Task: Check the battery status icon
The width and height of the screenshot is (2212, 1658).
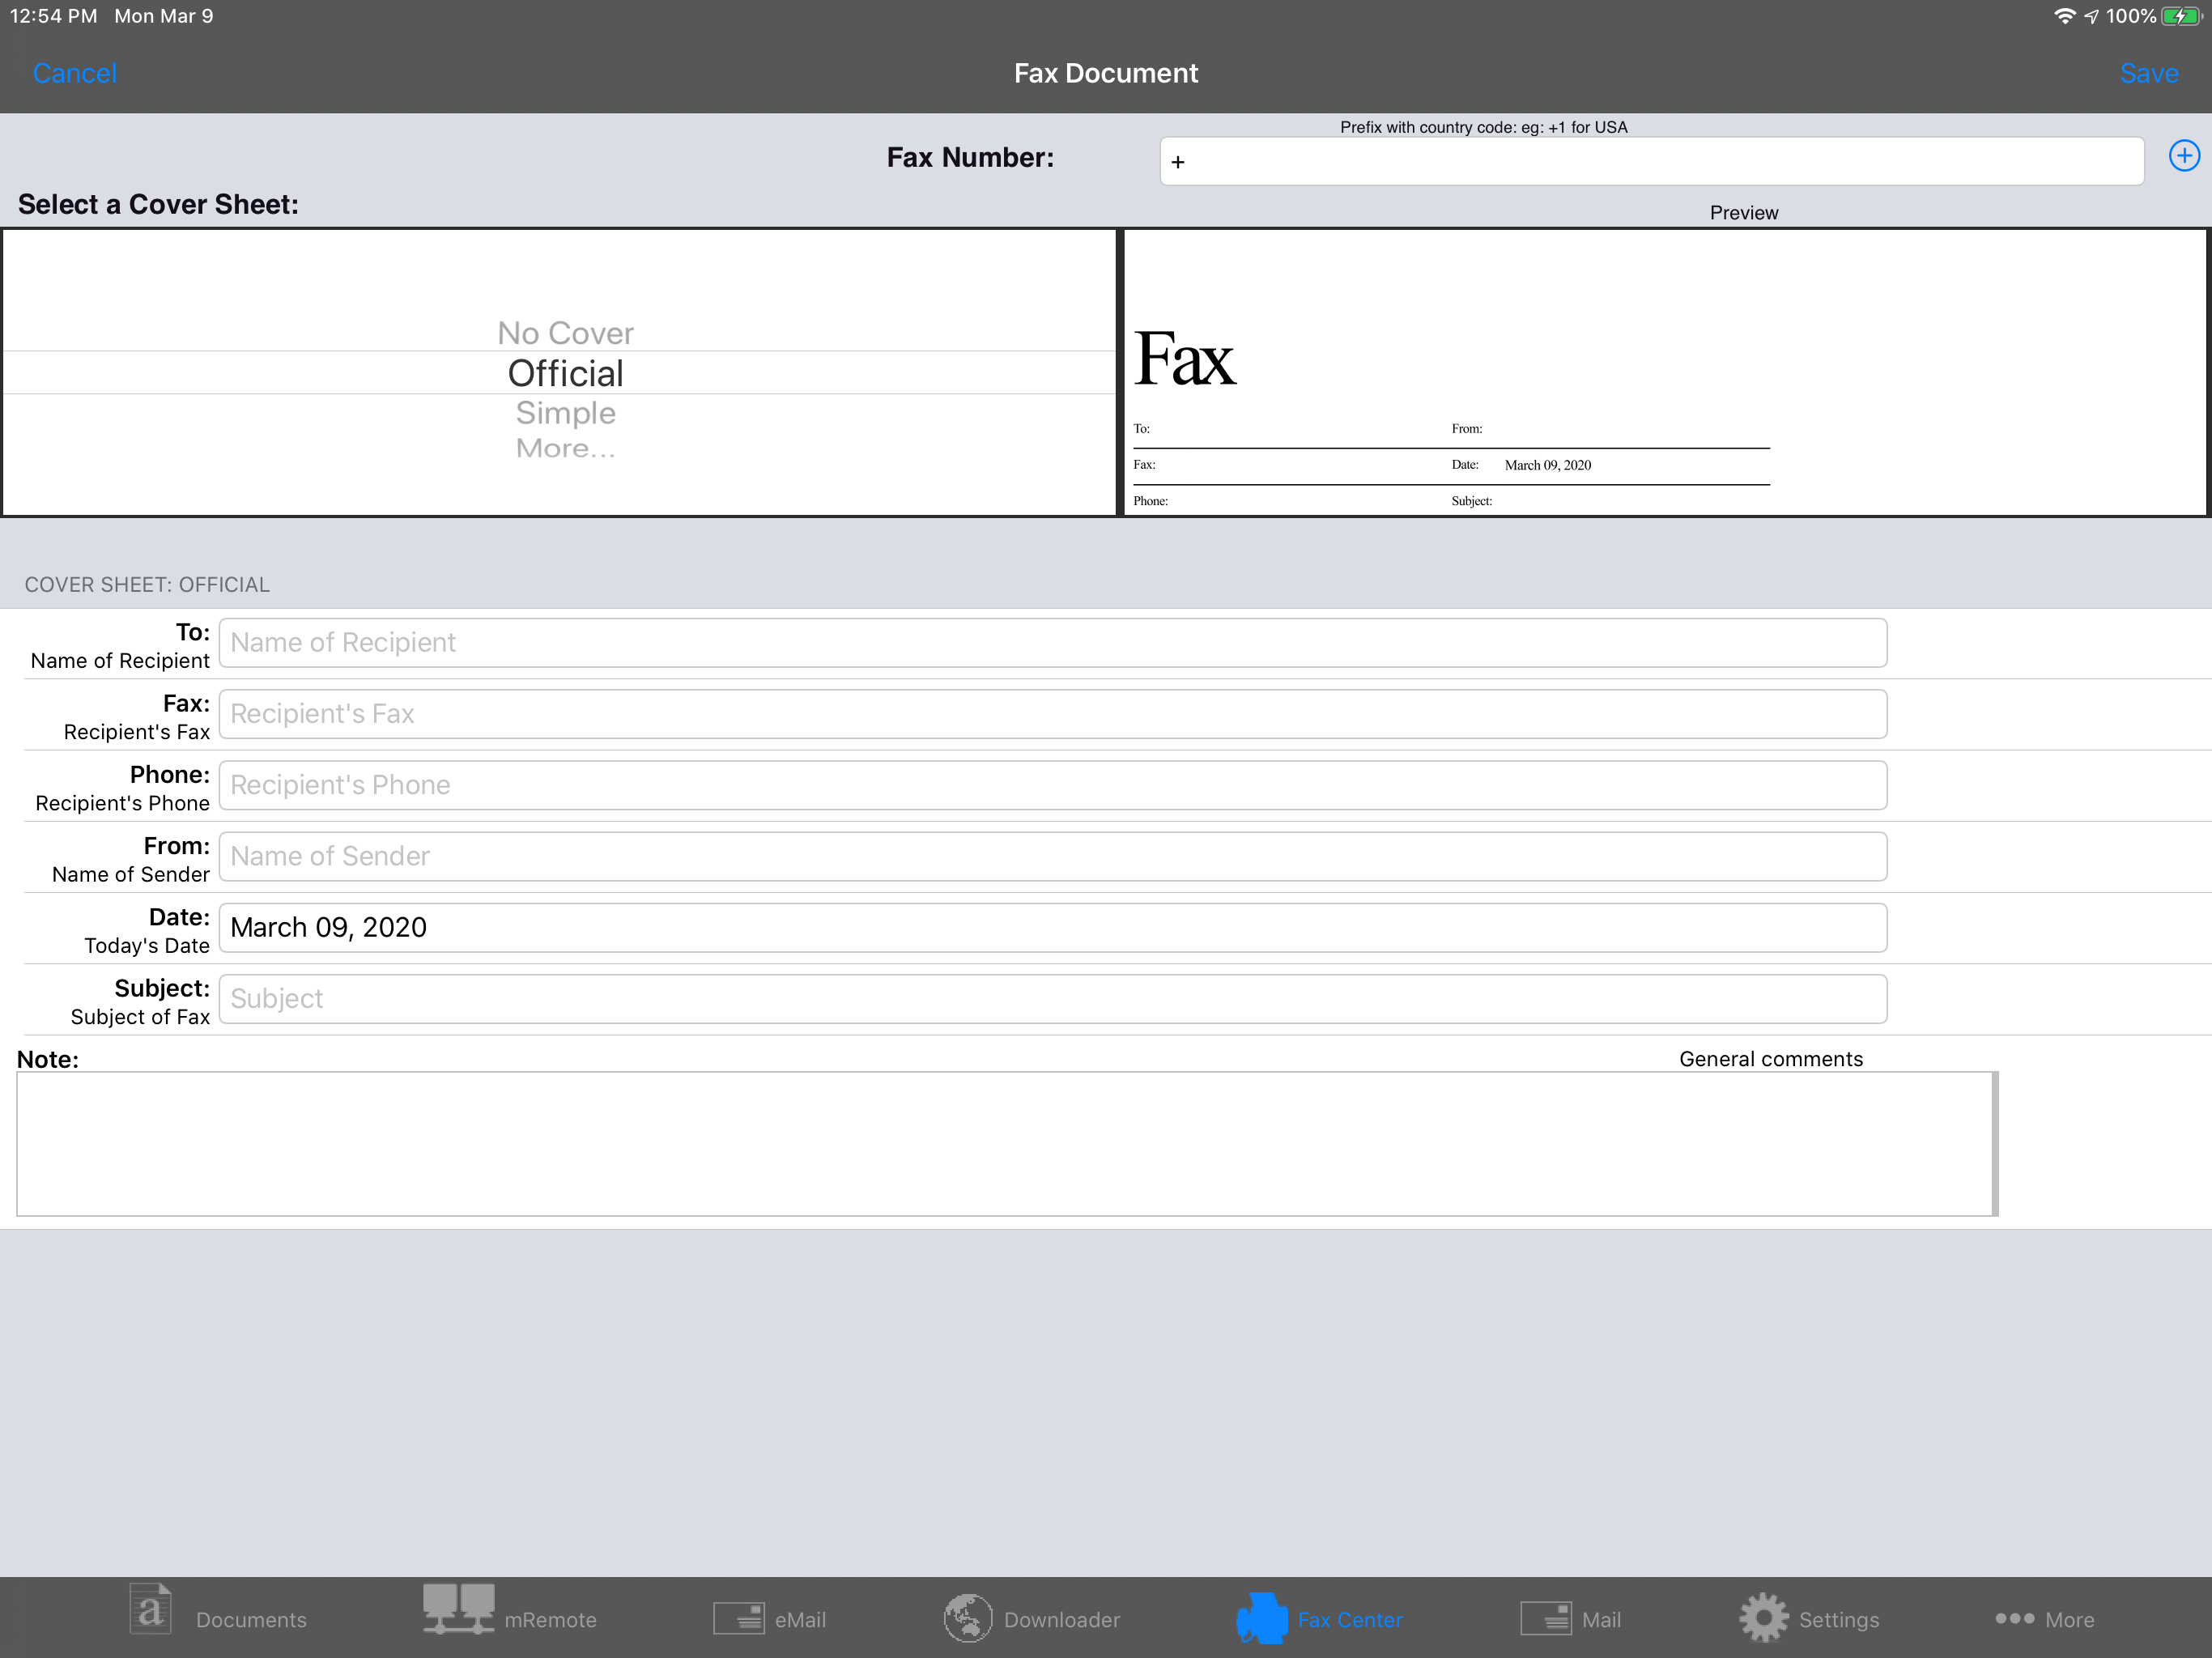Action: (x=2181, y=16)
